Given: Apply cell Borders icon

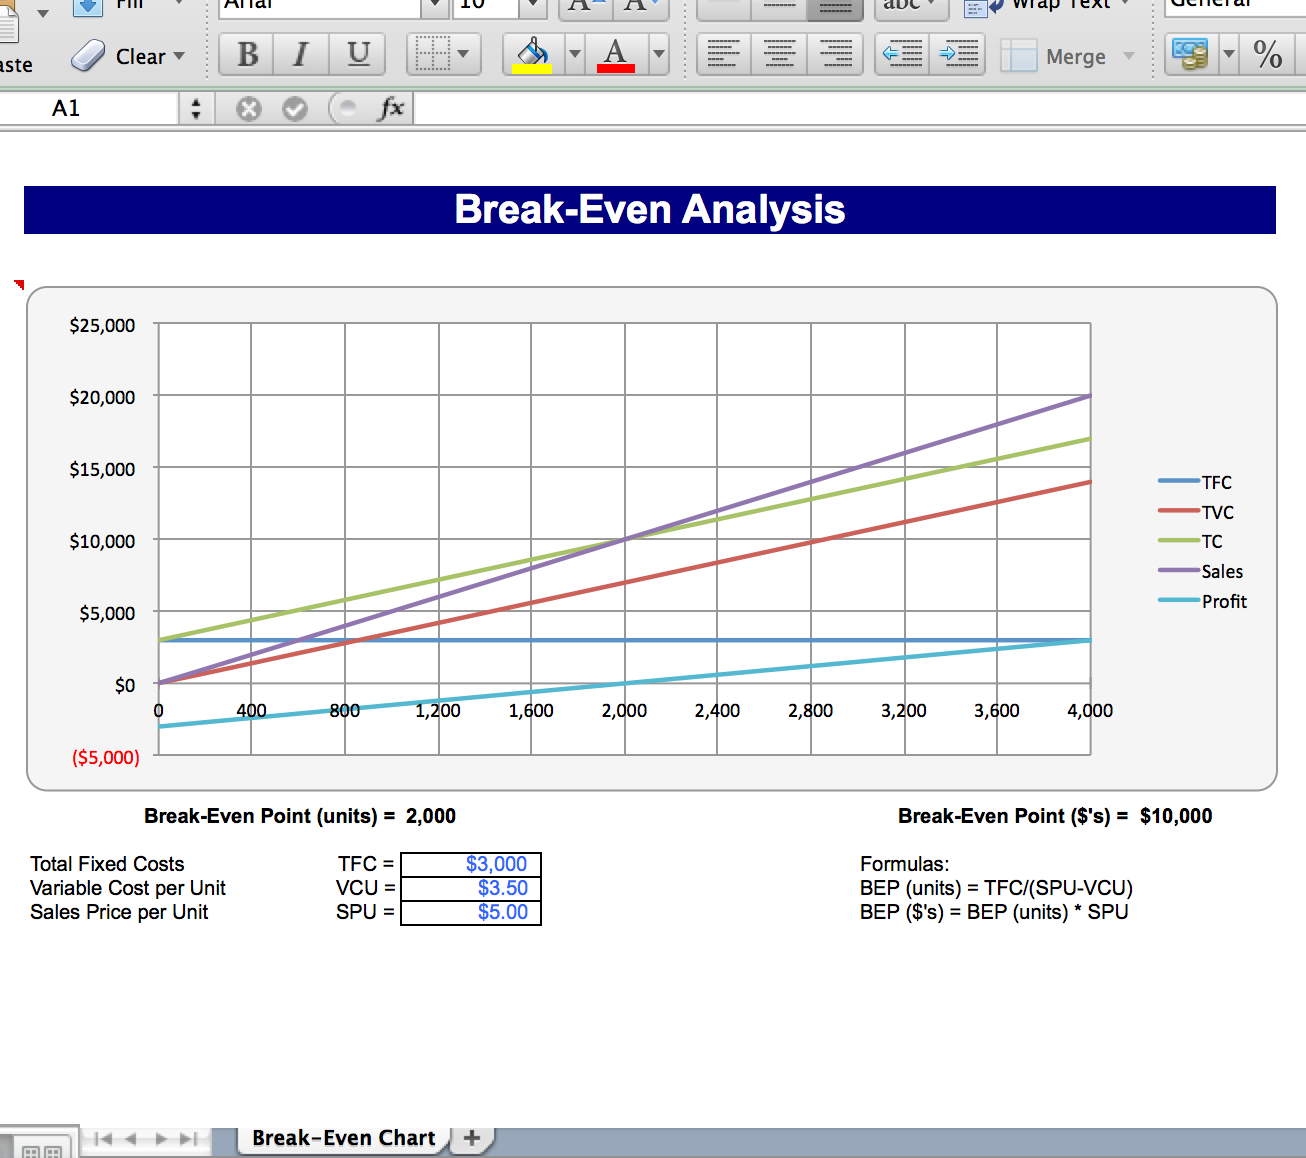Looking at the screenshot, I should pyautogui.click(x=432, y=54).
